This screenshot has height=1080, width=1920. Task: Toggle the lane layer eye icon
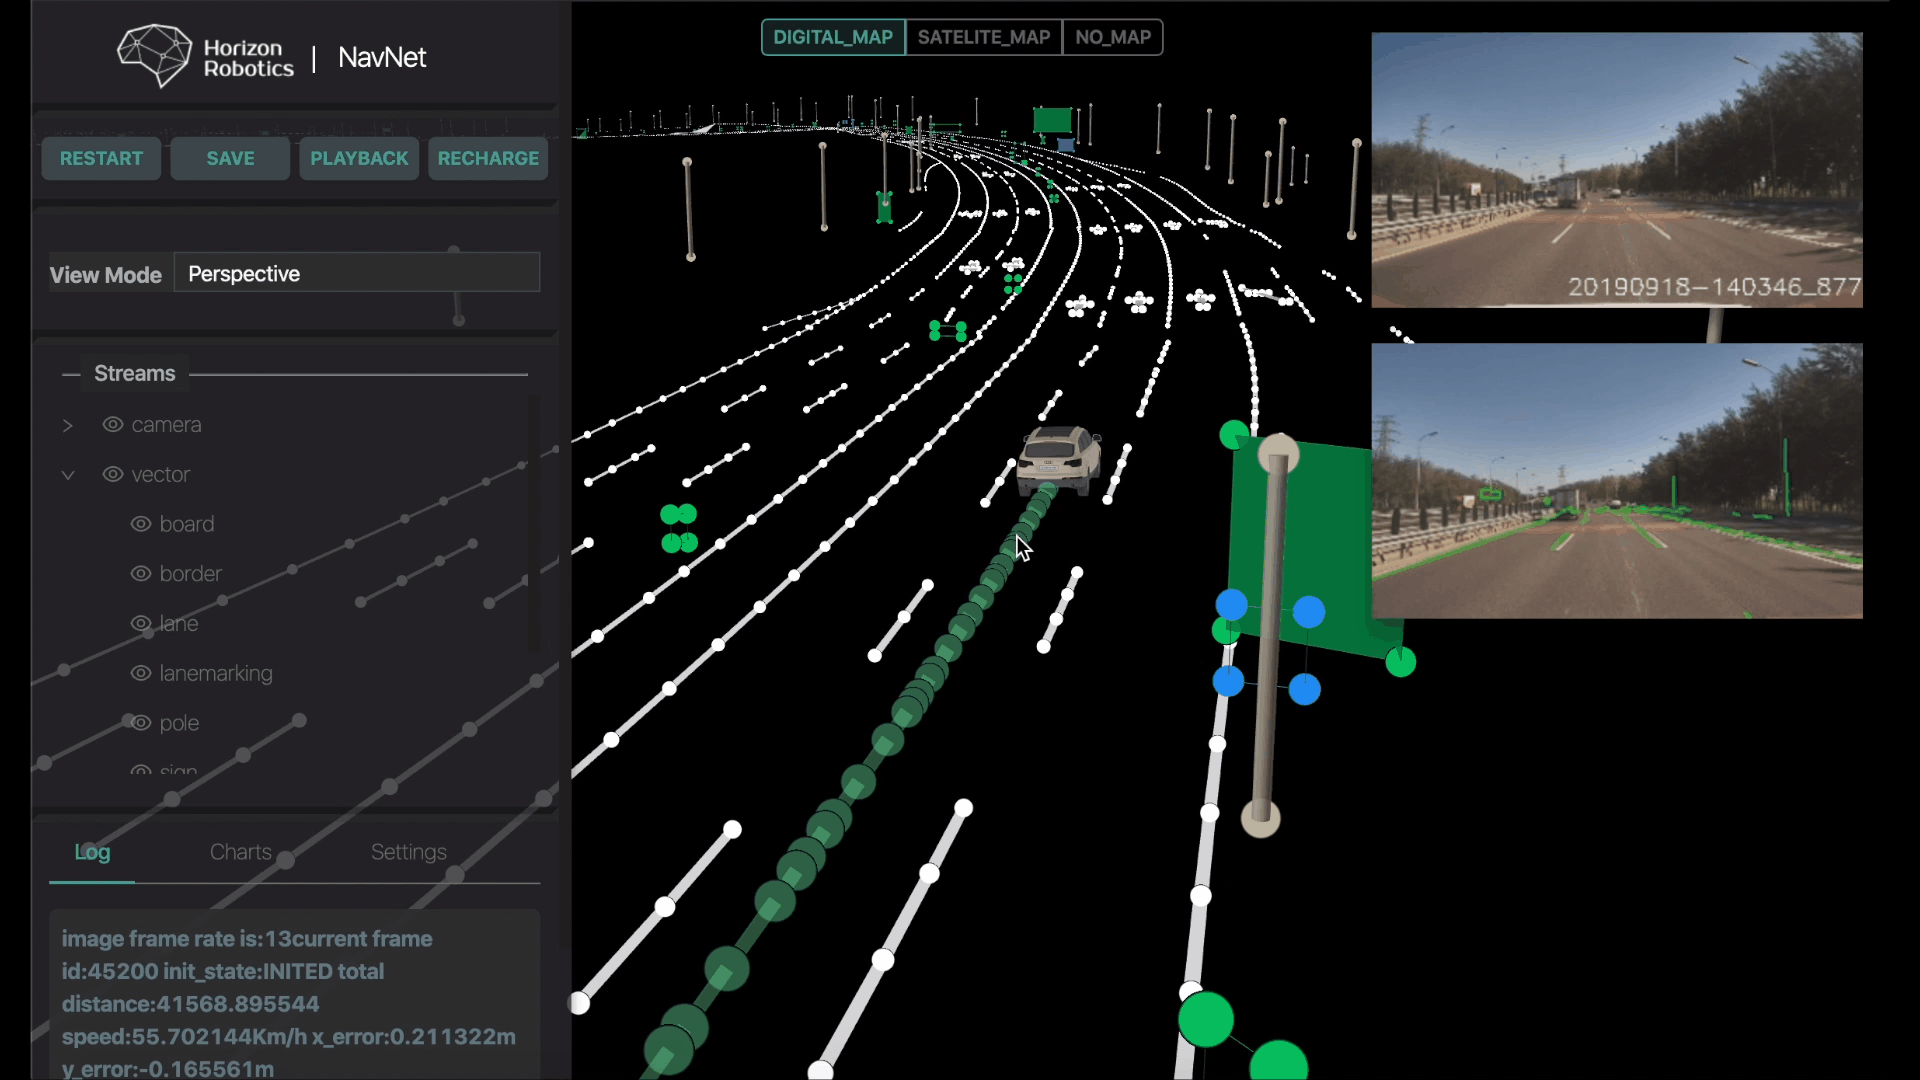[141, 623]
